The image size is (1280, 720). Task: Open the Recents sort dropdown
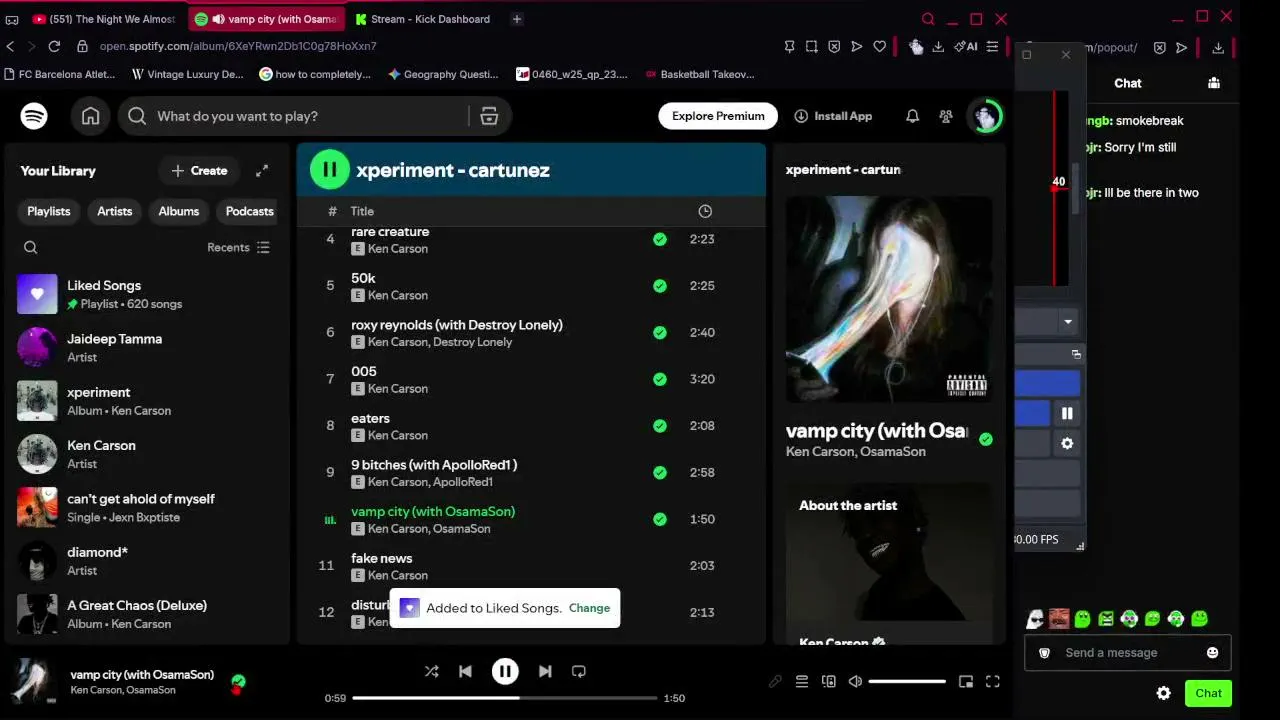[239, 247]
